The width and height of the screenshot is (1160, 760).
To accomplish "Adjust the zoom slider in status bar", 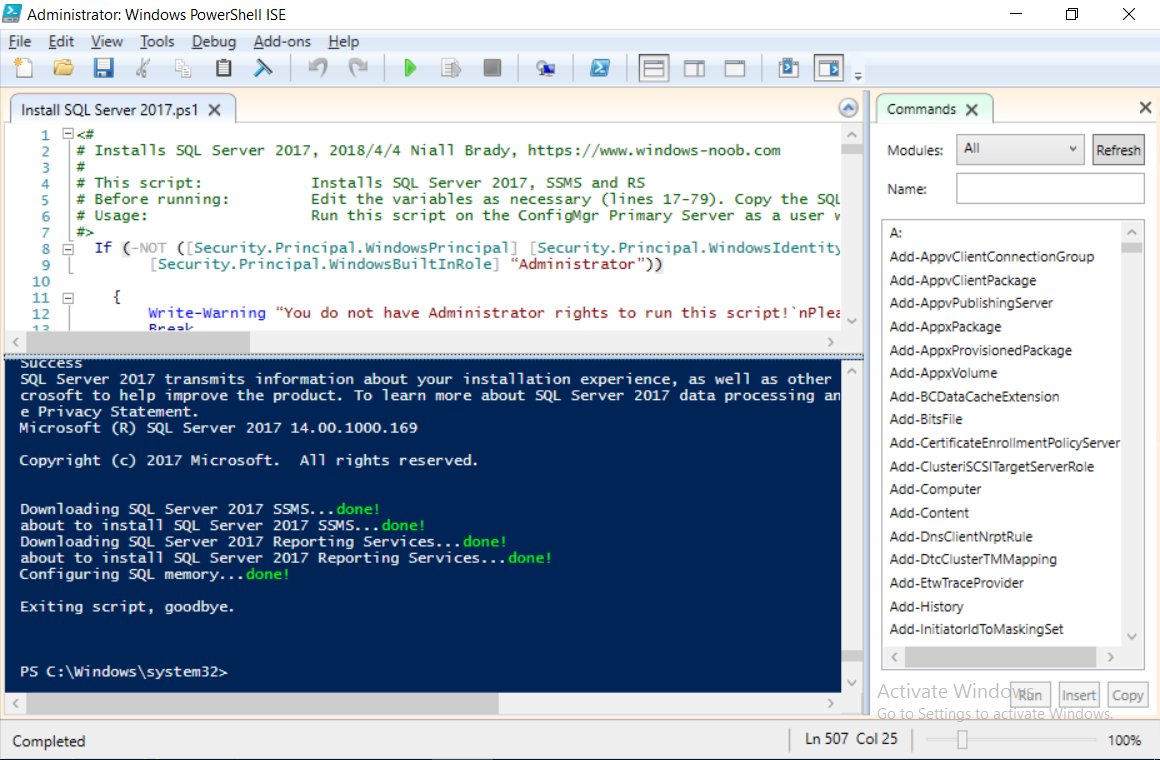I will (x=962, y=739).
